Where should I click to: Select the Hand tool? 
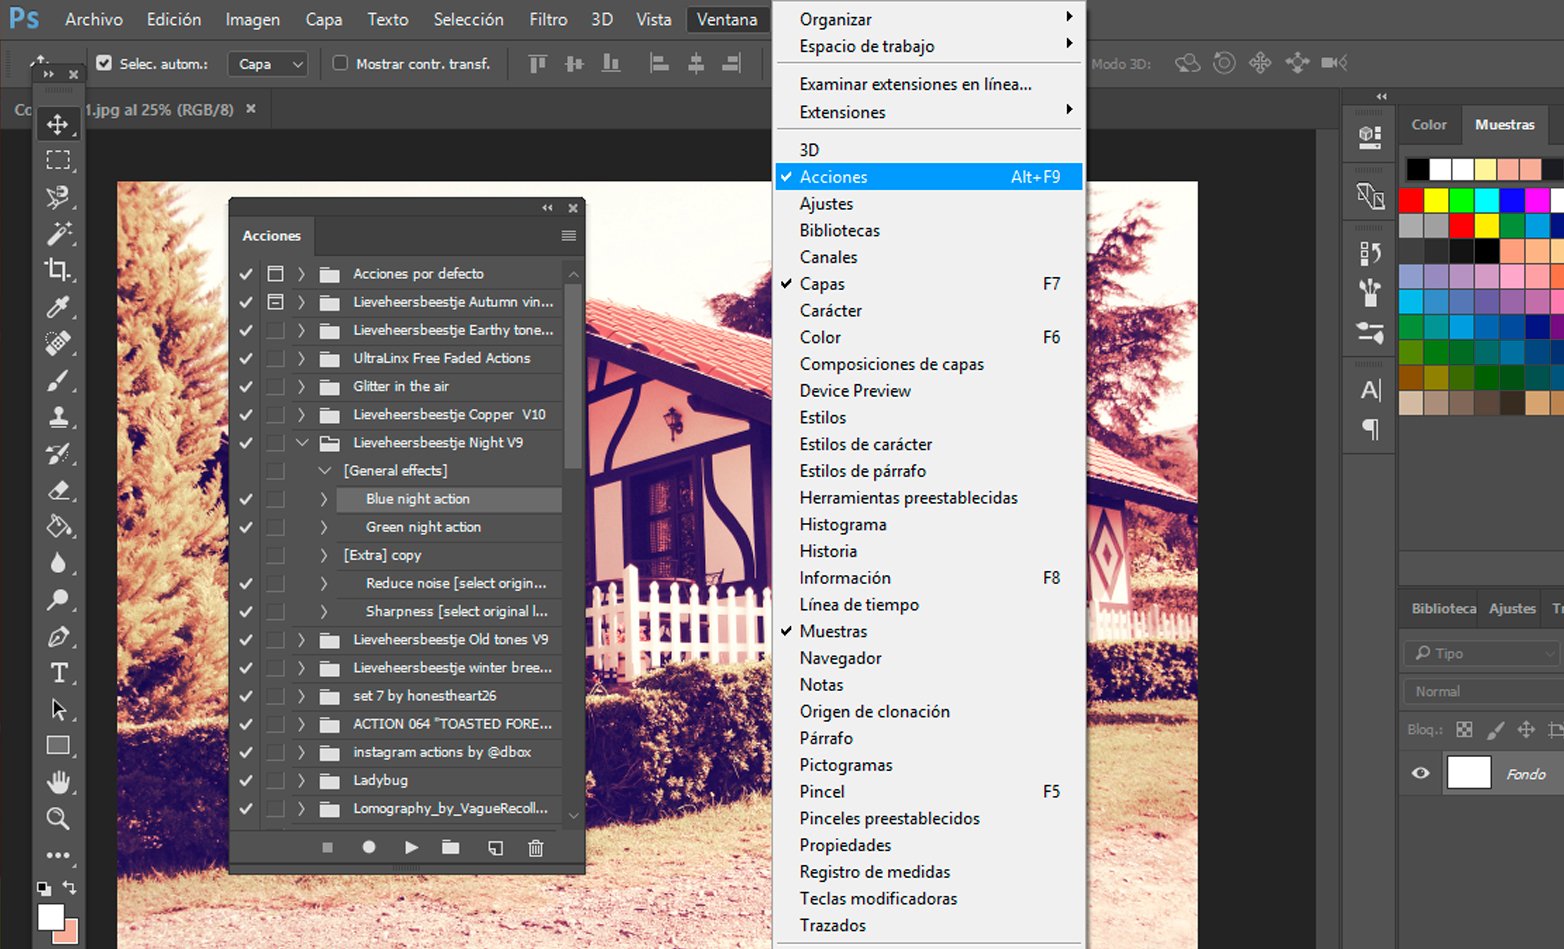[58, 782]
